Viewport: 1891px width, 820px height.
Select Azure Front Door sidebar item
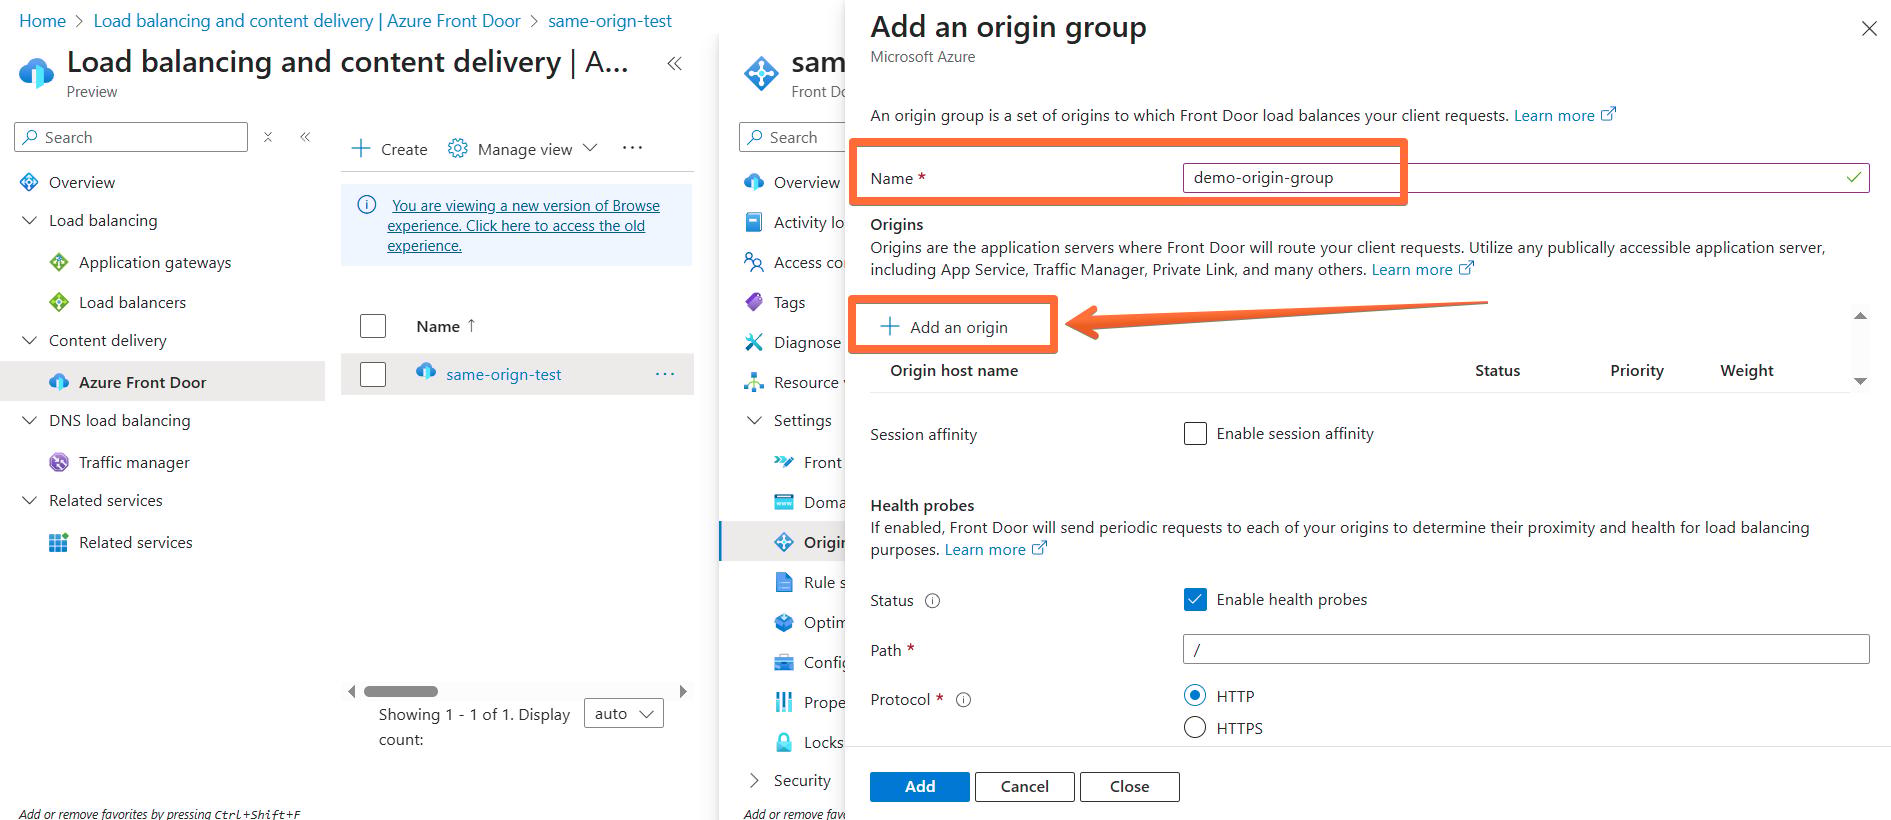pos(162,382)
